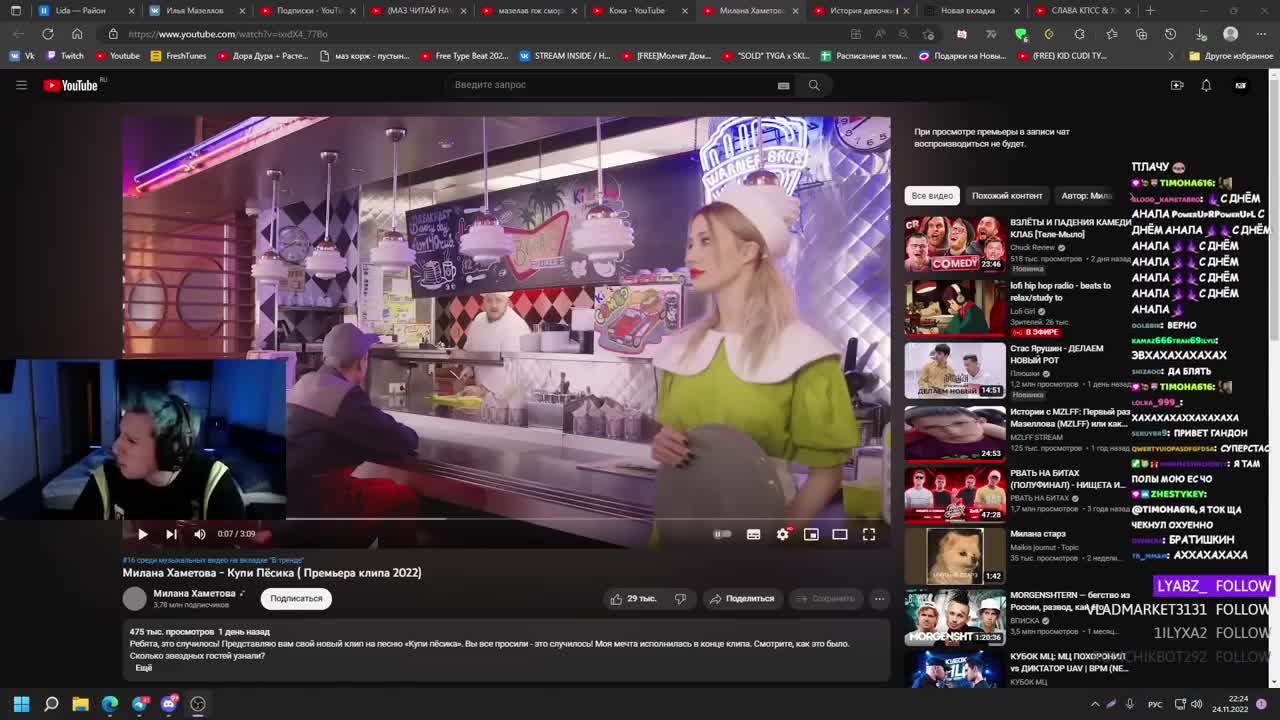Open Microsoft Edge from taskbar
The height and width of the screenshot is (720, 1280).
click(x=110, y=704)
